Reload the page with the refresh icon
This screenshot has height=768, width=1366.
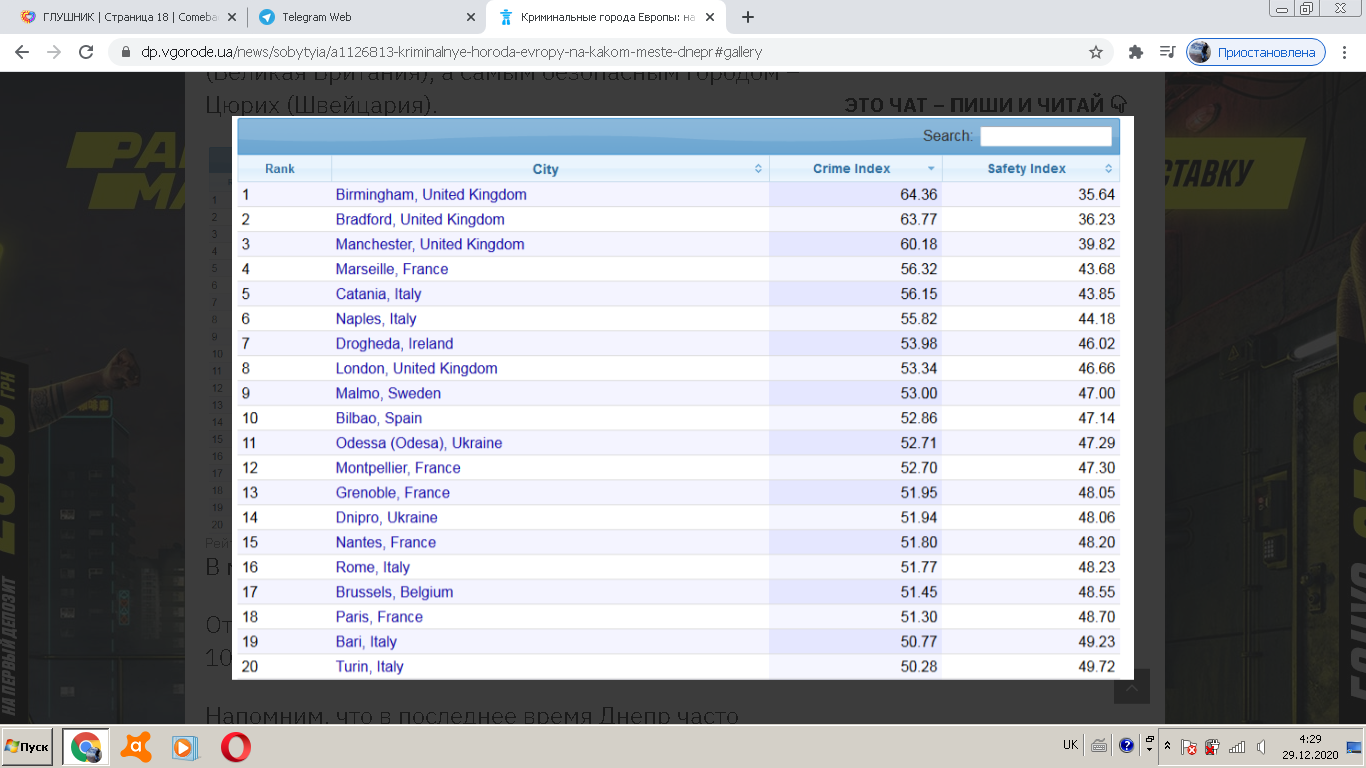pos(86,52)
